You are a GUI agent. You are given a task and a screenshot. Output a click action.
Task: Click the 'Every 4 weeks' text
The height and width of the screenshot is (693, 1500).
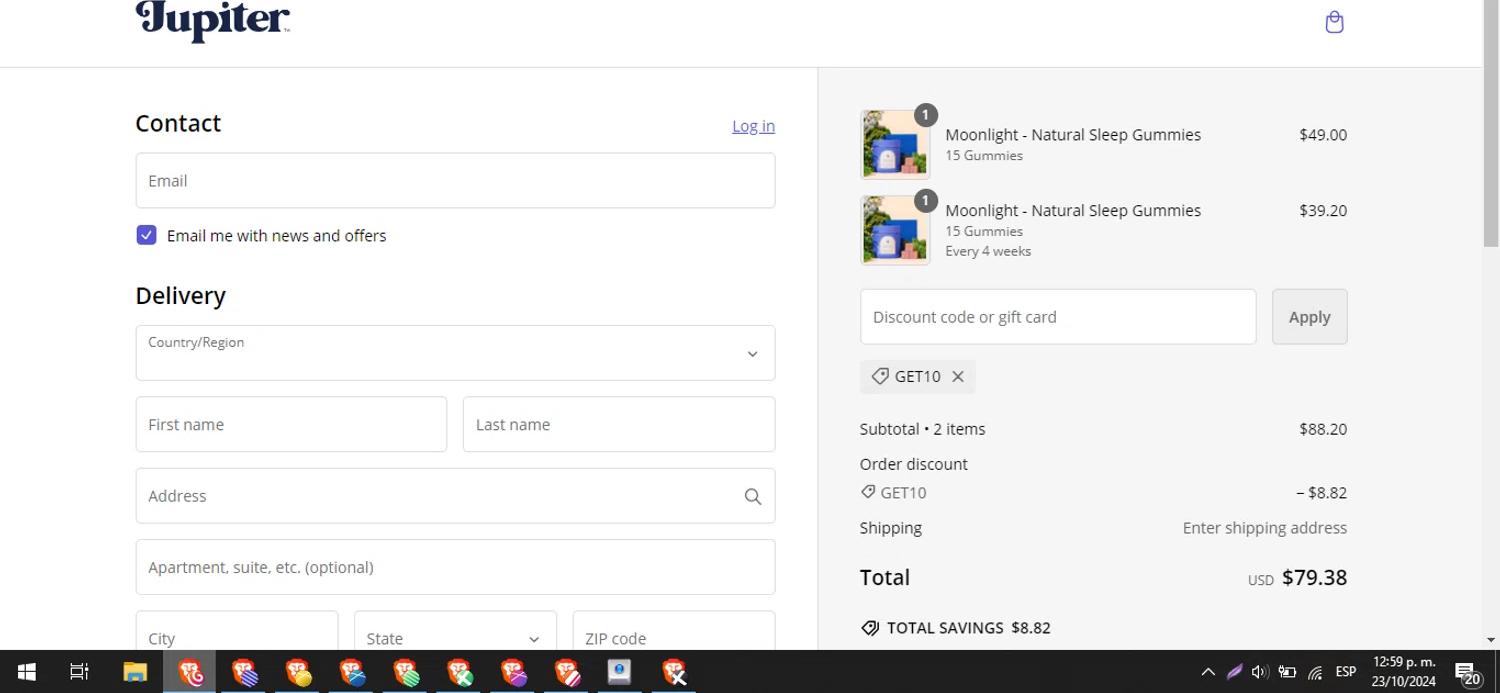pos(988,251)
